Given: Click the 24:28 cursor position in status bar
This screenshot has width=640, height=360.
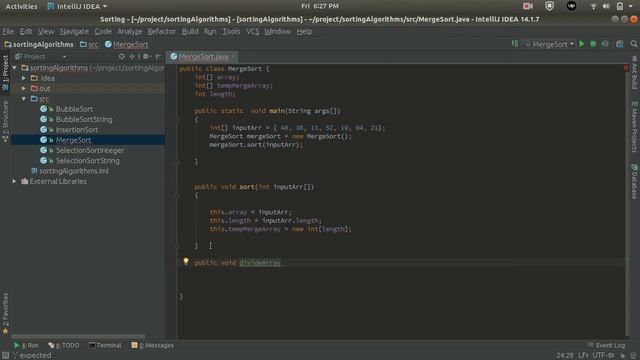Looking at the screenshot, I should (564, 356).
